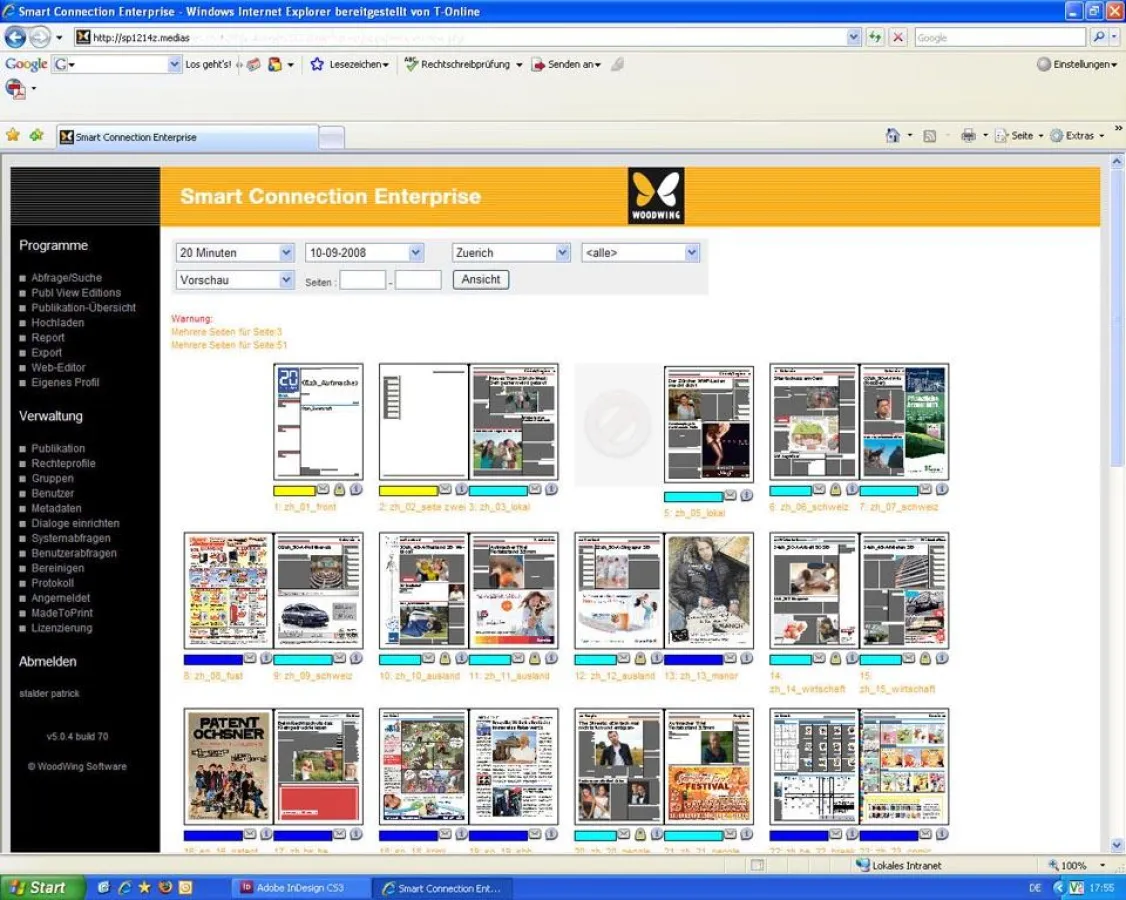Viewport: 1126px width, 900px height.
Task: Open the '20 Minuten' publication dropdown
Action: [235, 253]
